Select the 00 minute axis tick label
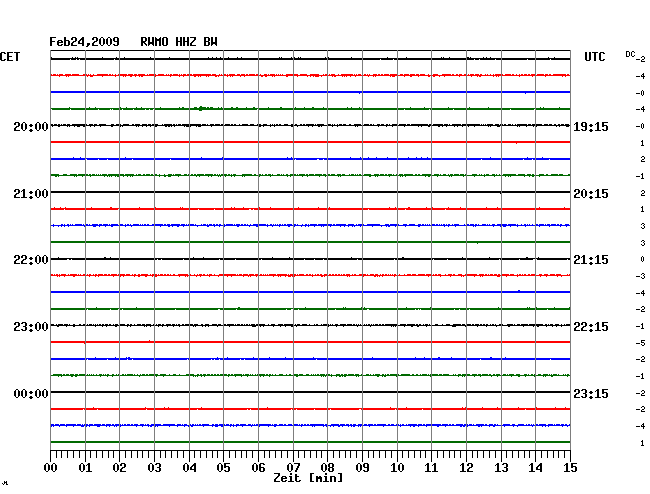 click(51, 468)
